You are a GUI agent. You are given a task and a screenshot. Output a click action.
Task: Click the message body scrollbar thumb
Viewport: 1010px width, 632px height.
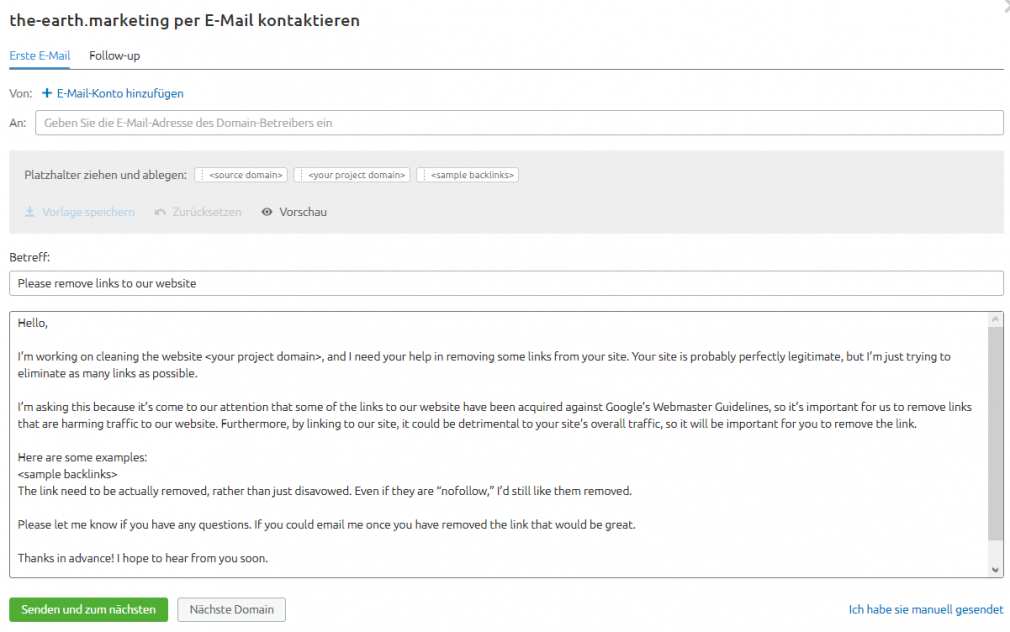(995, 432)
